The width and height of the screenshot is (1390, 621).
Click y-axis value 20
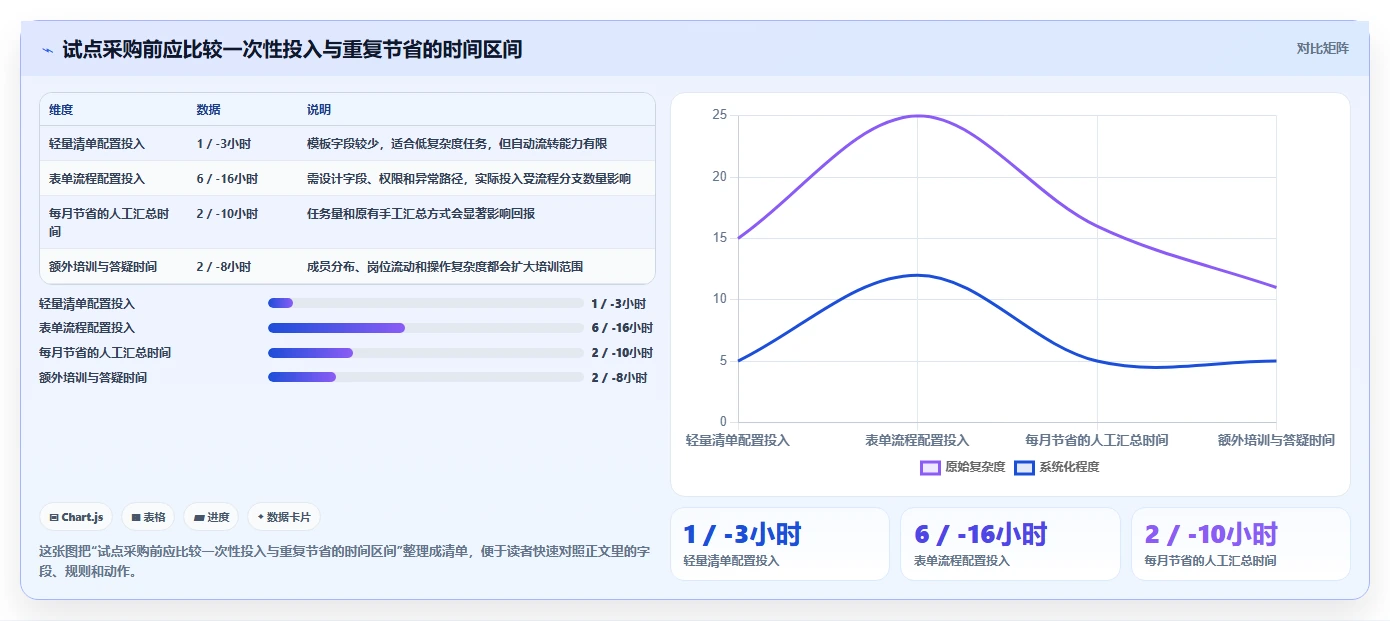[x=719, y=177]
